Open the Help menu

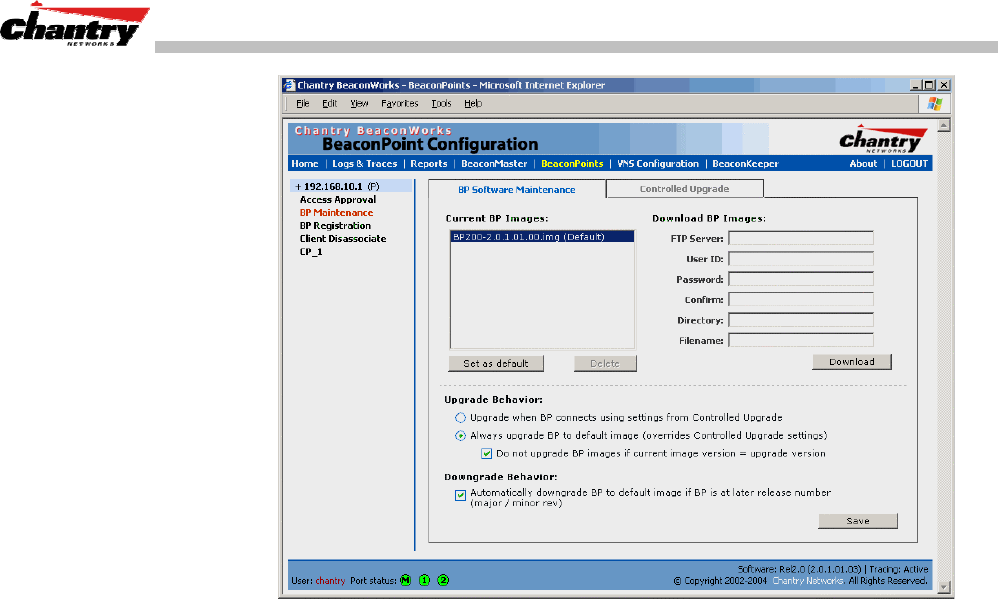click(473, 103)
